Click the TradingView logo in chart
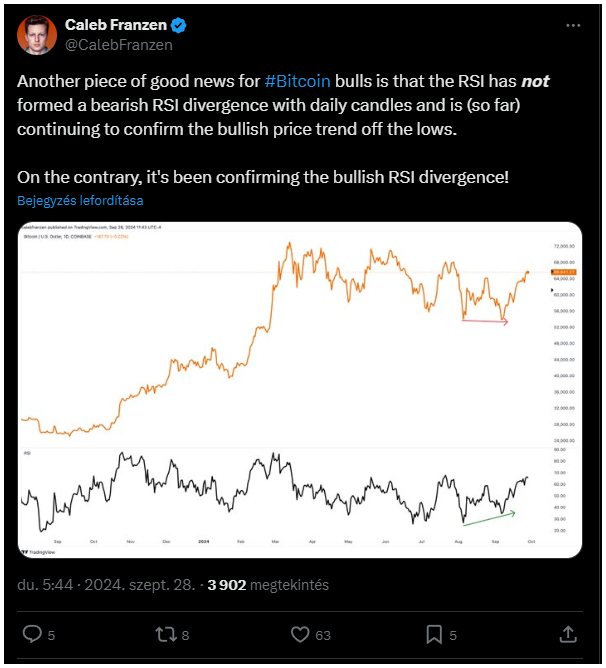 point(38,552)
